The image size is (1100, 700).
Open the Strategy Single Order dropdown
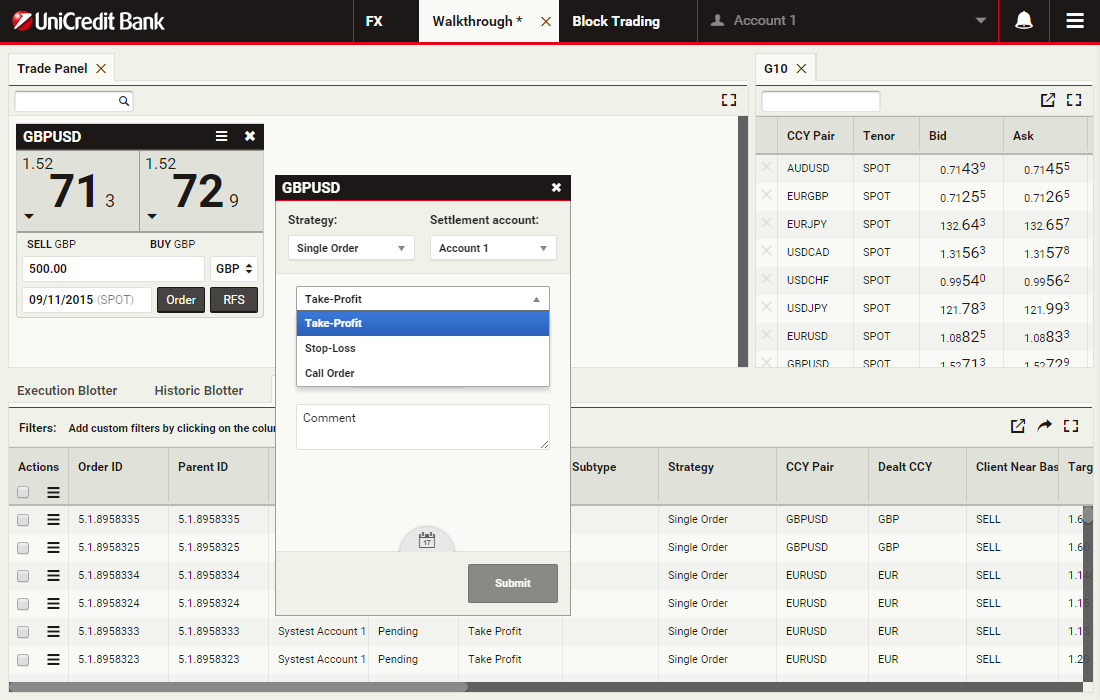[x=351, y=248]
